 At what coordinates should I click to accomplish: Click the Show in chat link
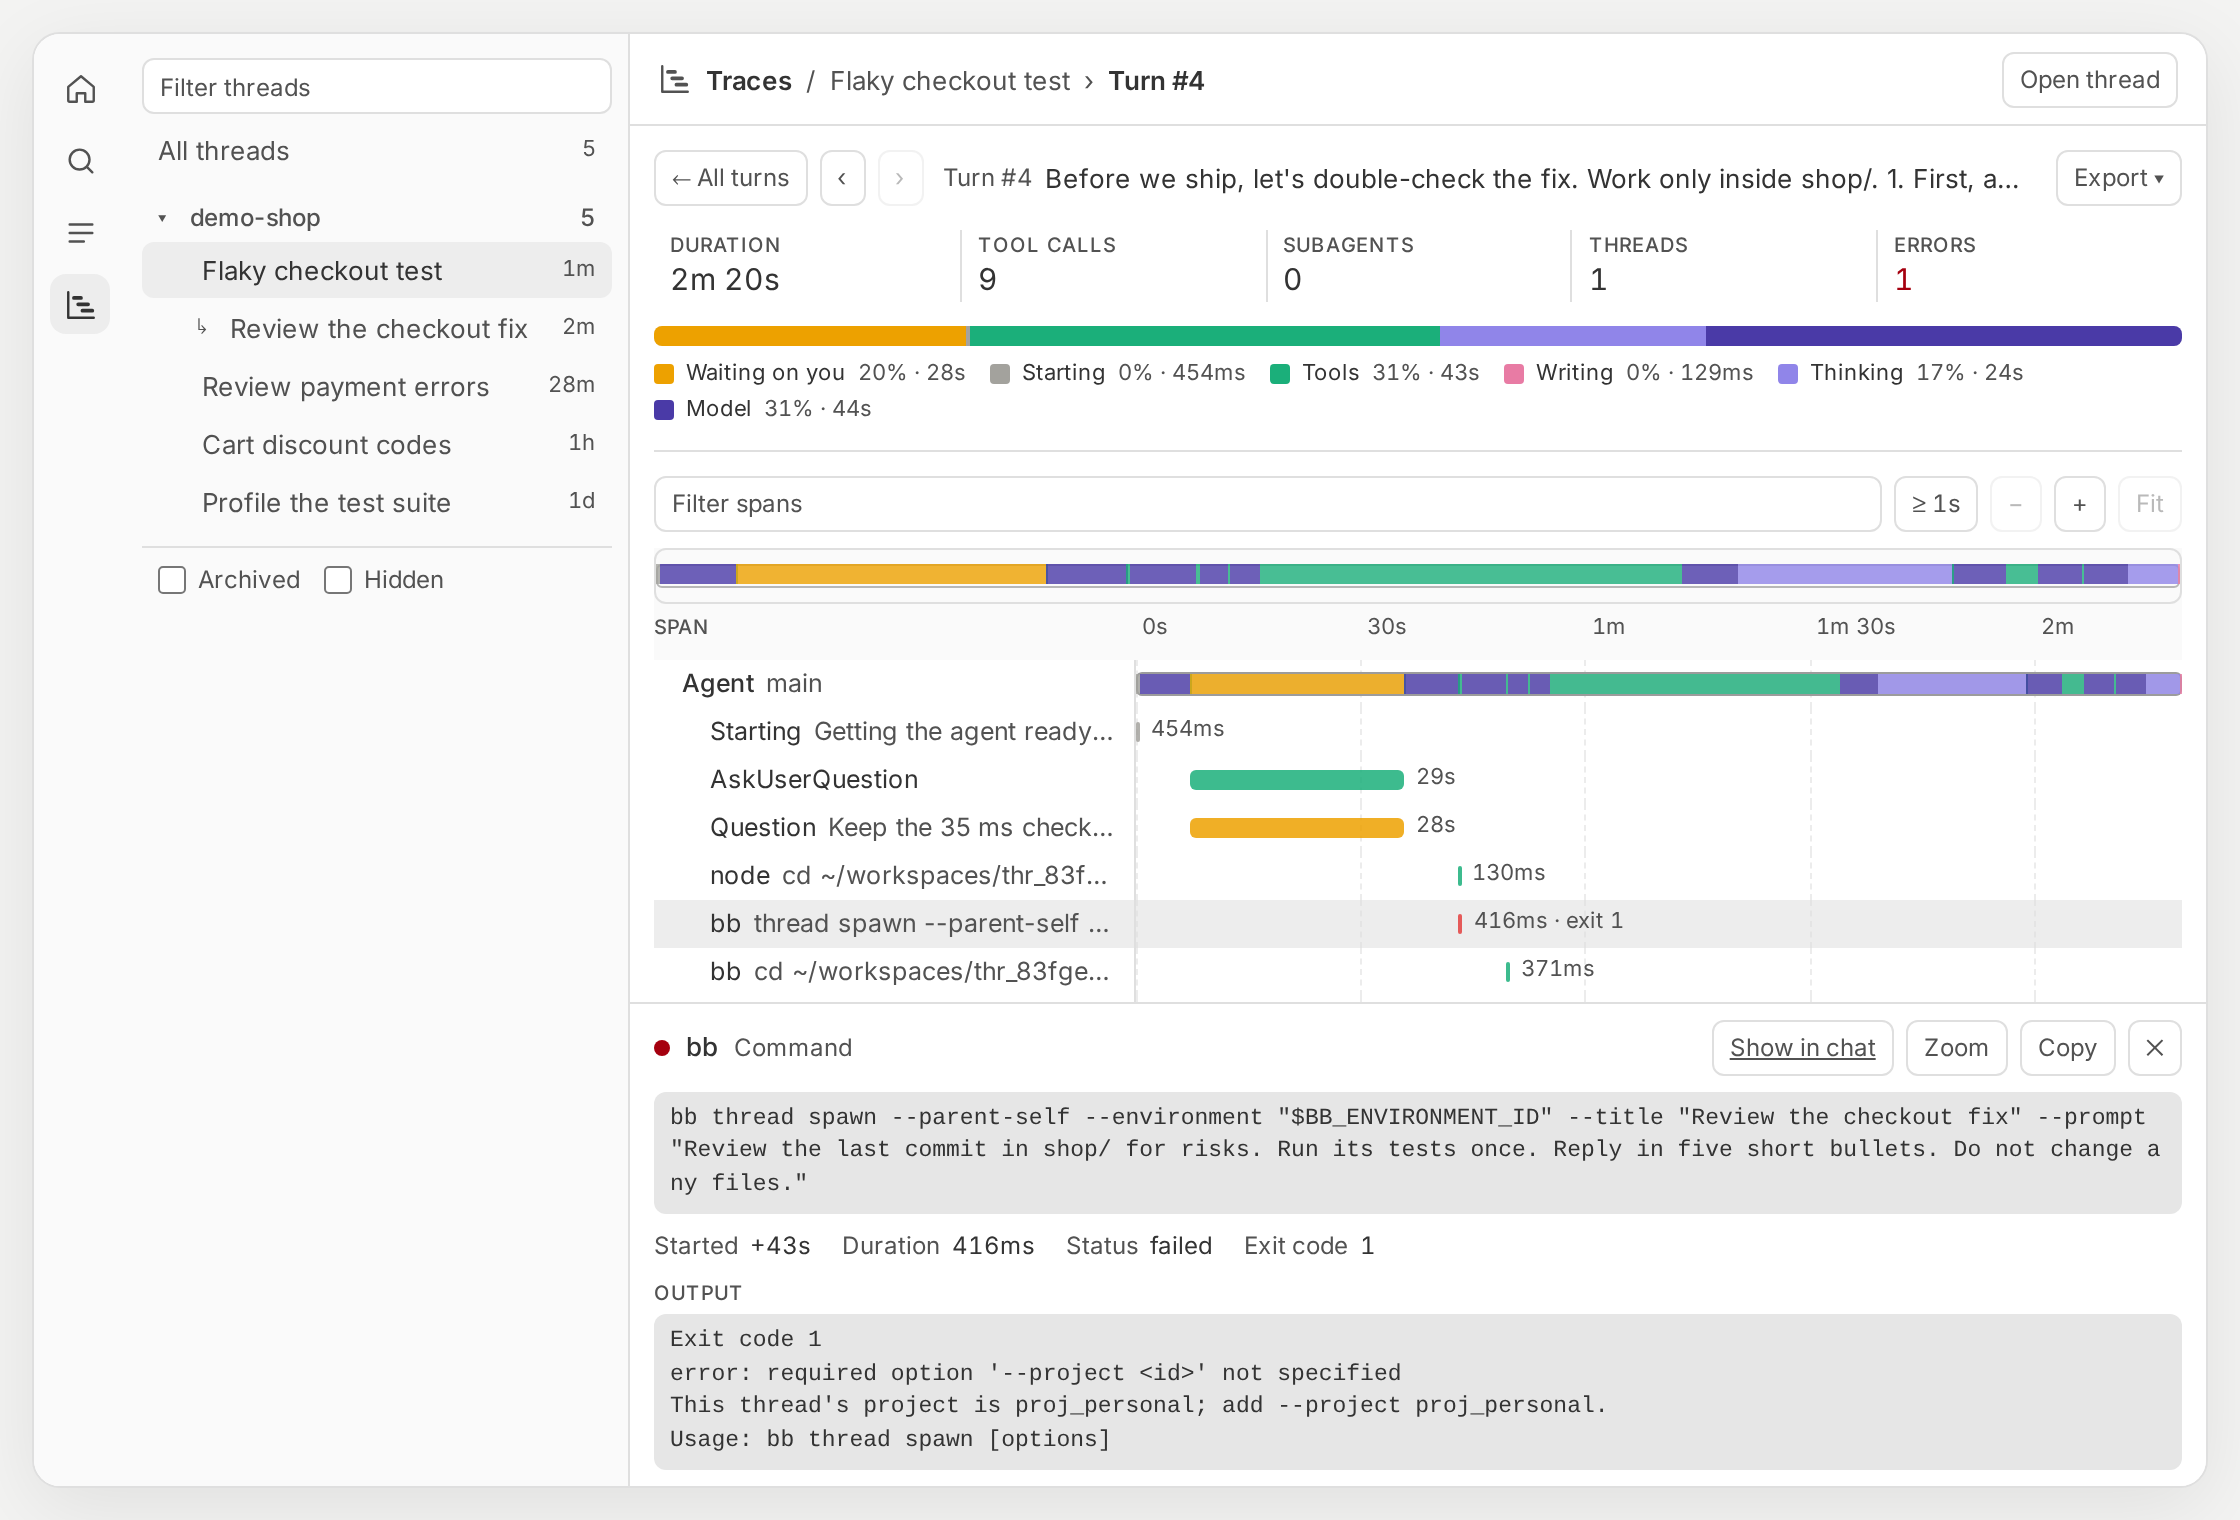(x=1802, y=1048)
